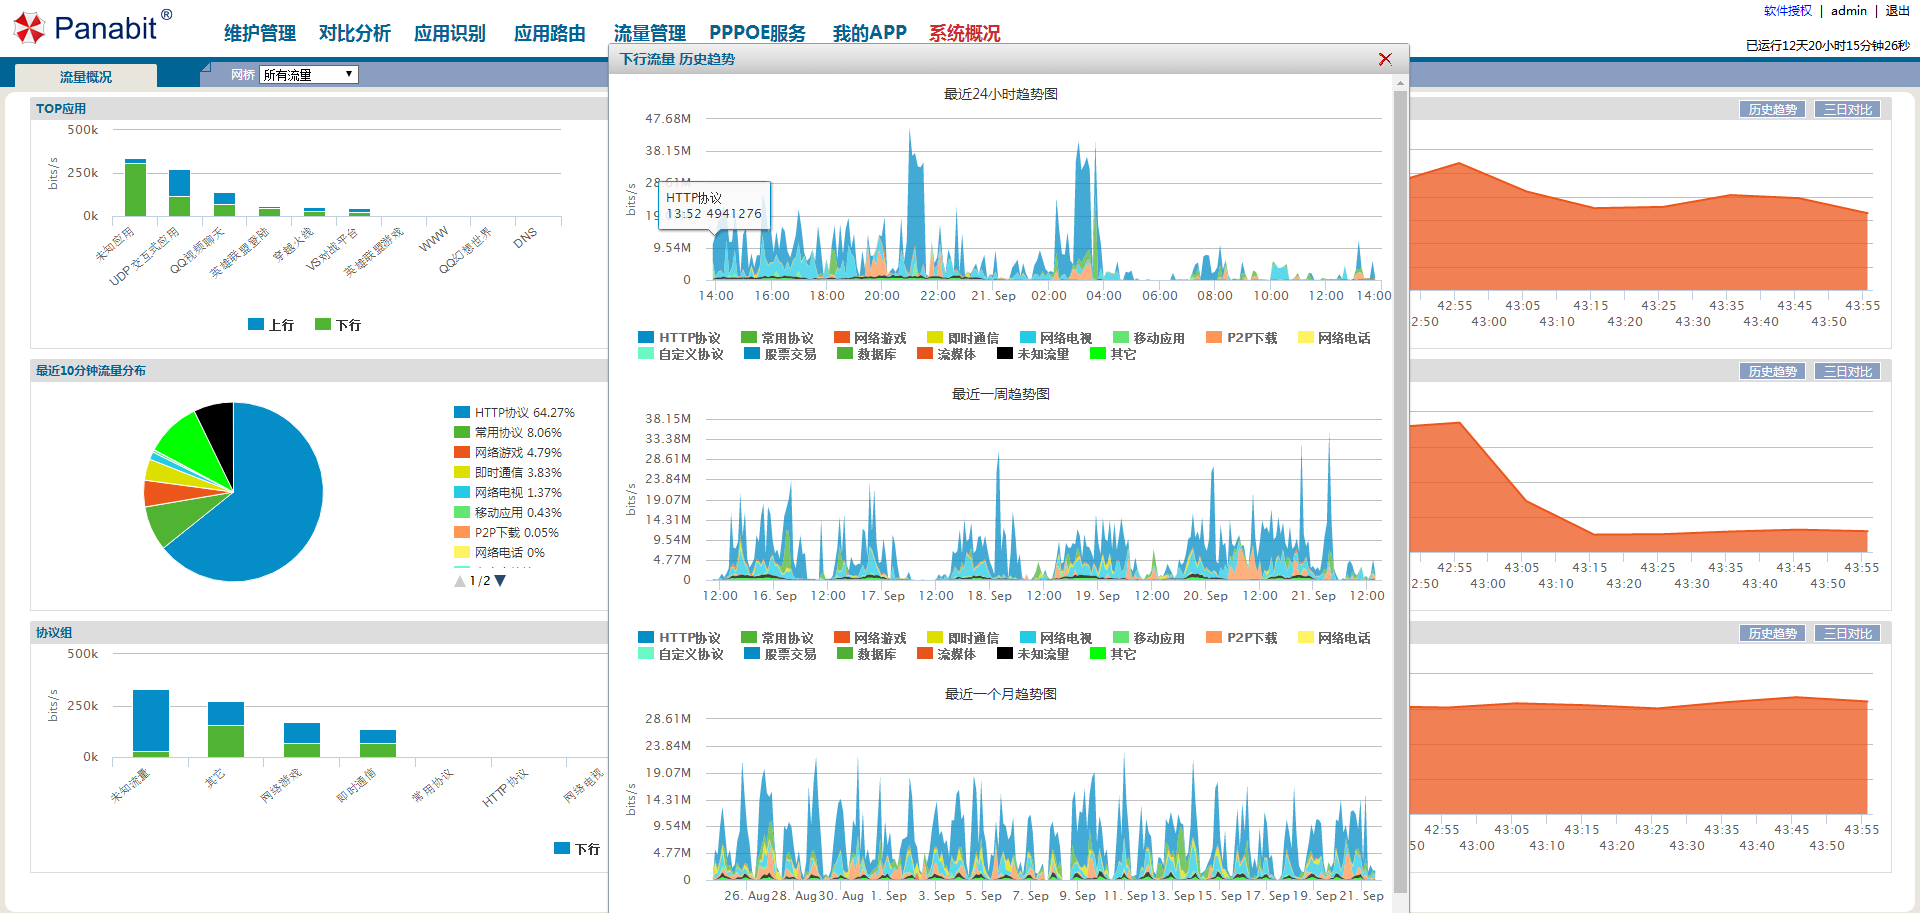Viewport: 1920px width, 913px height.
Task: Toggle 股票交易 in the weekly chart legend
Action: point(780,654)
